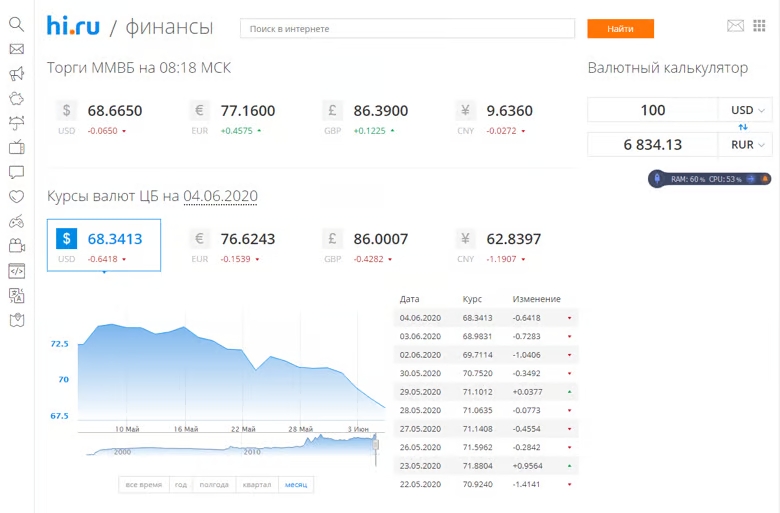Image resolution: width=780 pixels, height=513 pixels.
Task: Open the 04.06.2020 date picker
Action: (220, 196)
